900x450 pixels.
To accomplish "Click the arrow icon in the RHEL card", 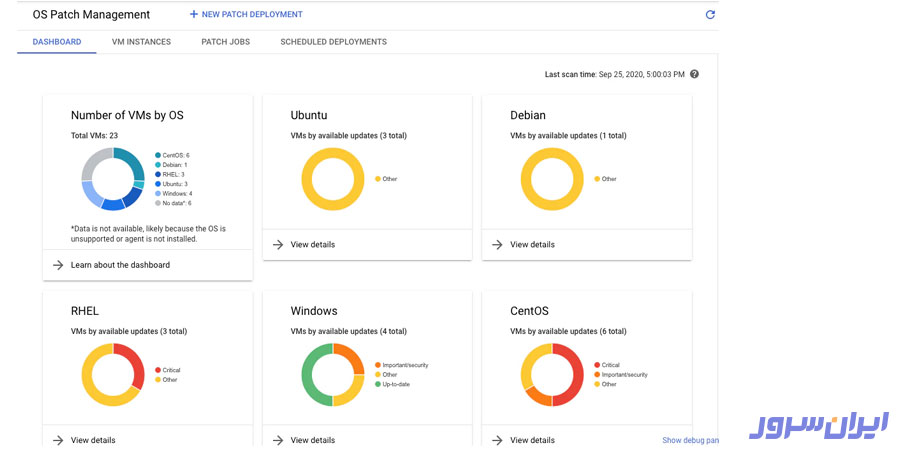I will (58, 440).
